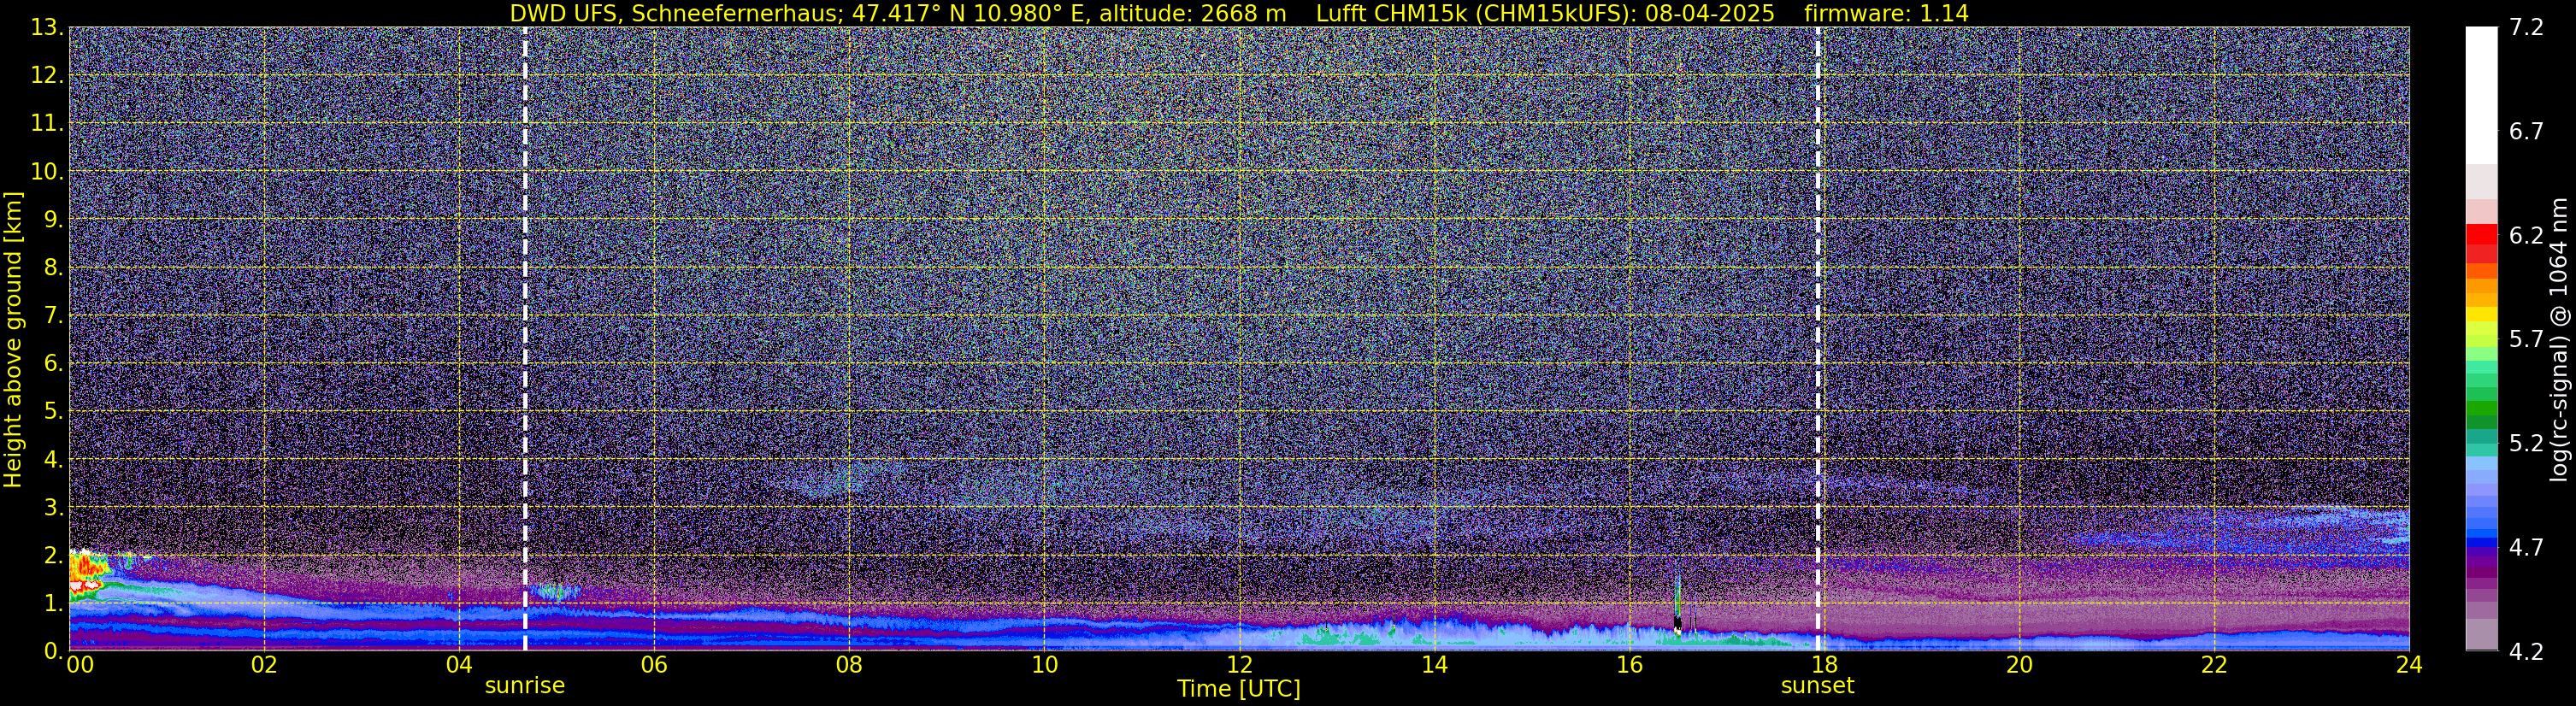Viewport: 2576px width, 706px height.
Task: Click the sunset dashed white marker line
Action: coord(1818,338)
